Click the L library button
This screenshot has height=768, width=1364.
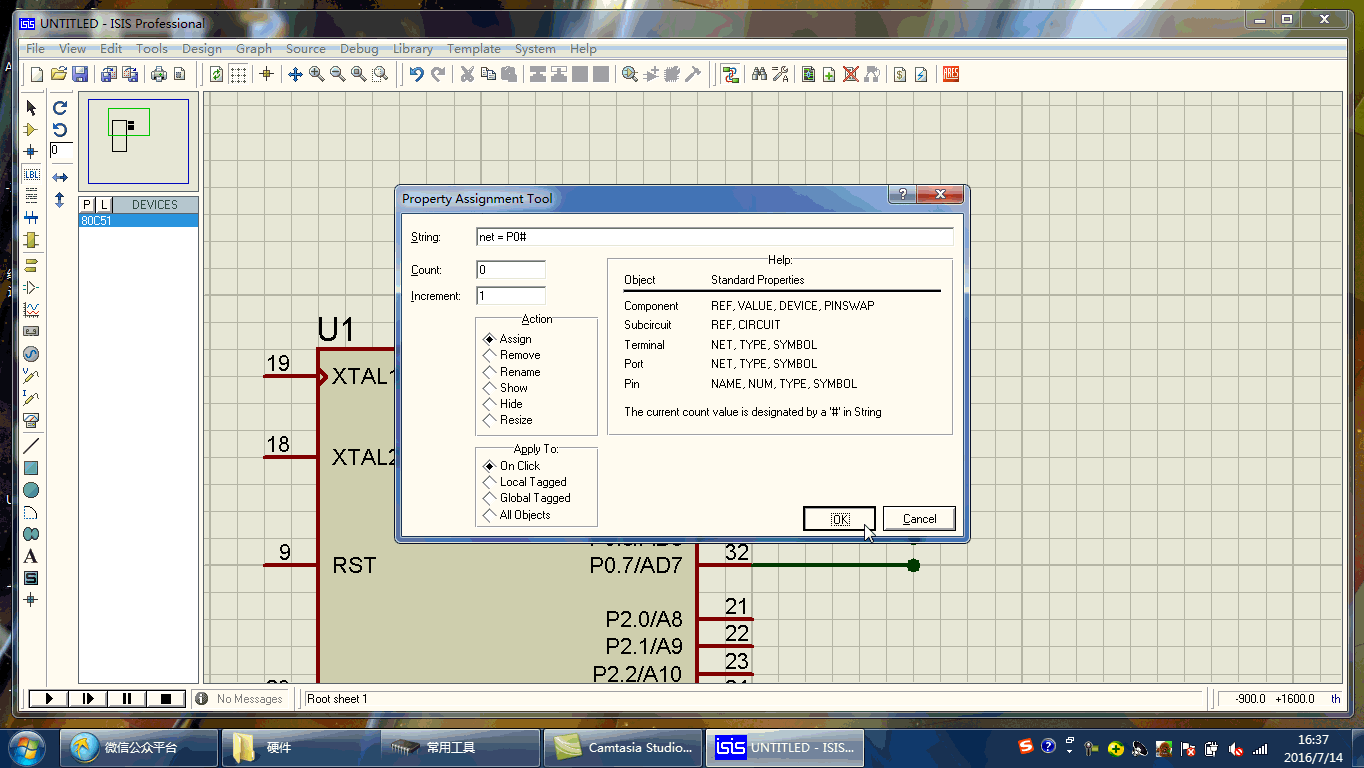(x=104, y=204)
